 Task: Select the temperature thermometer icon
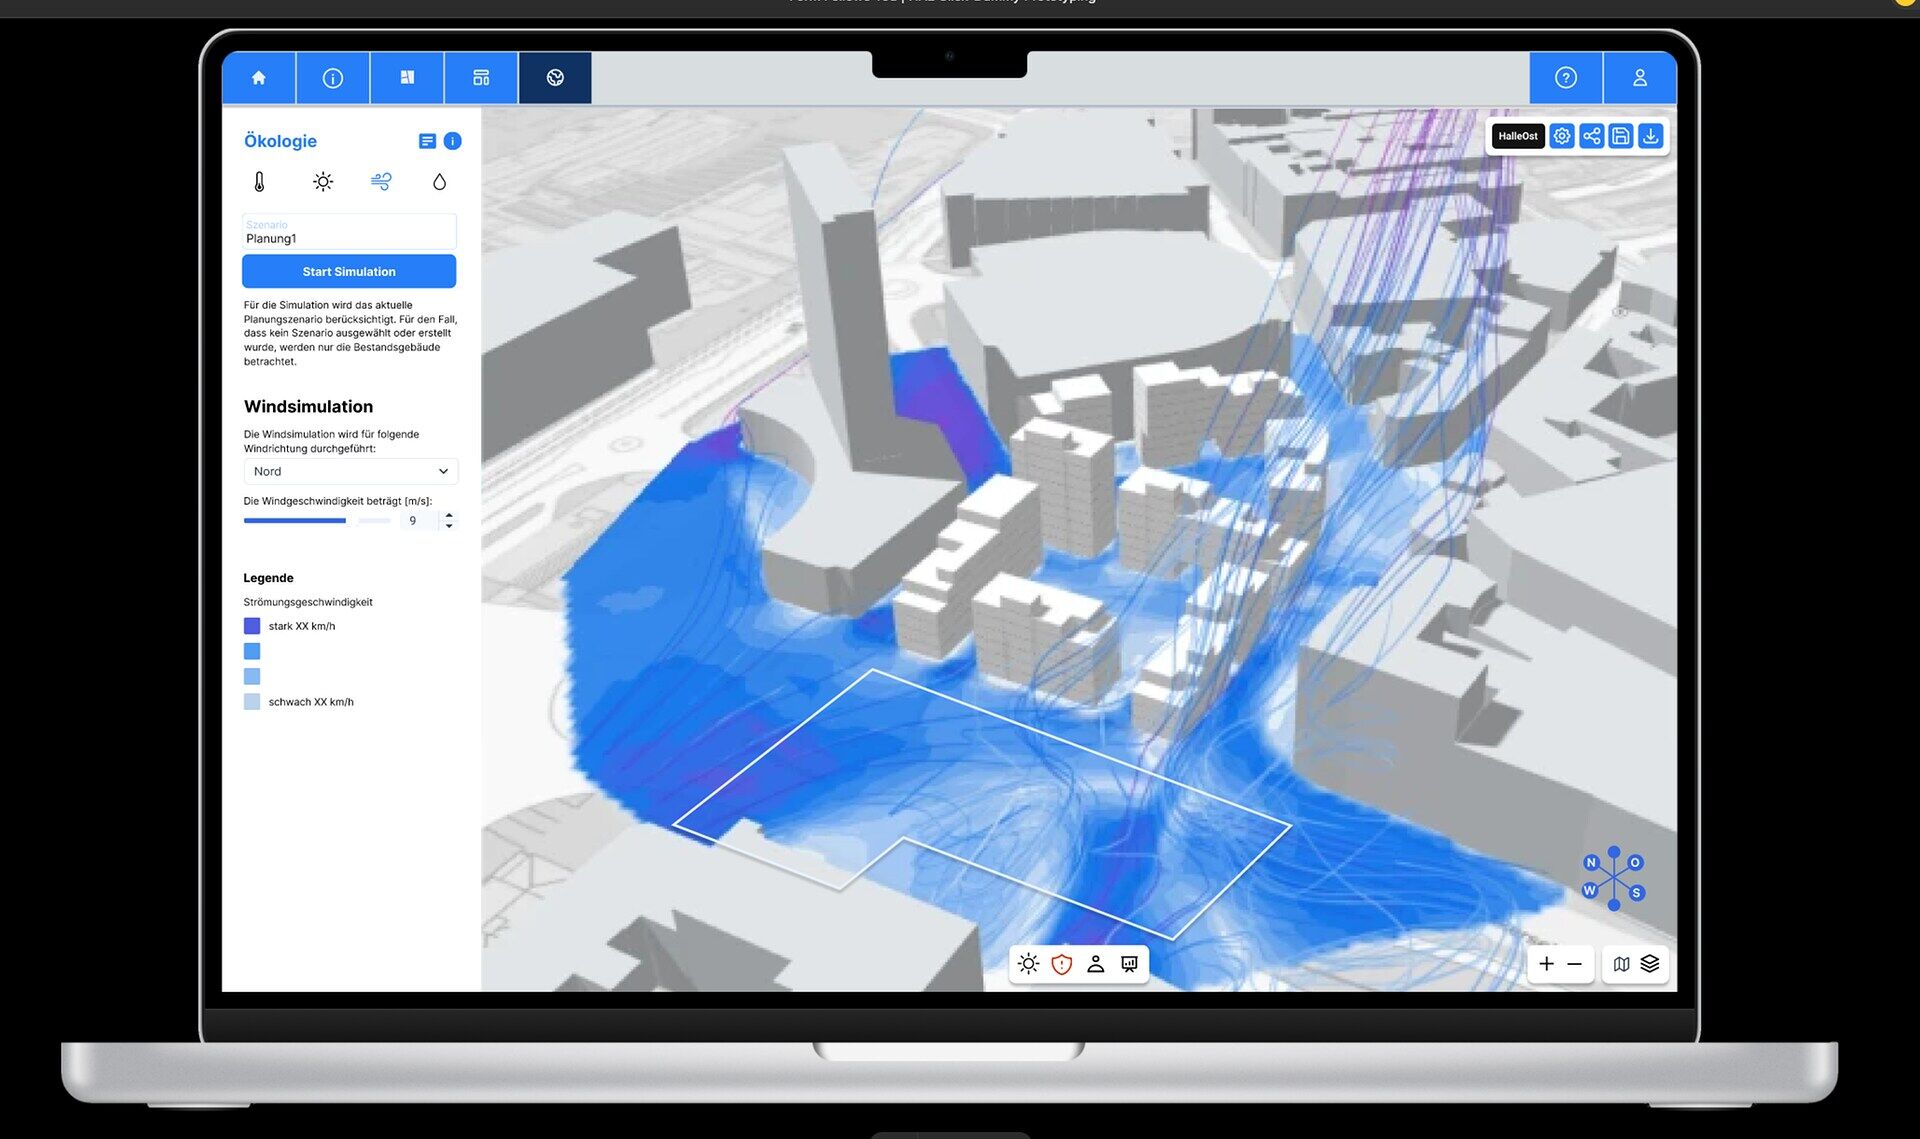click(x=259, y=181)
